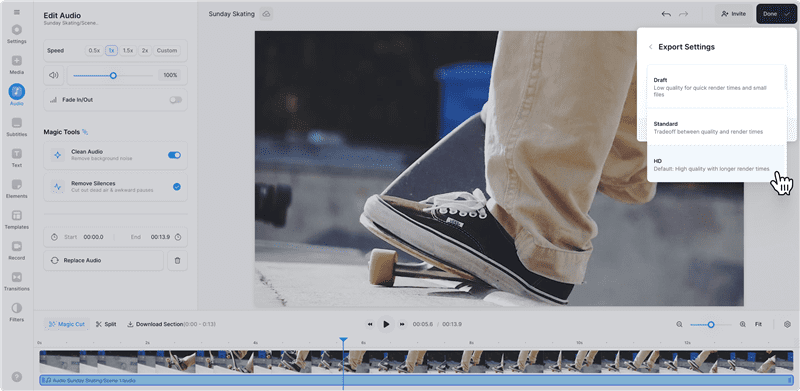Zoom out the timeline with the minus magnifier
Viewport: 800px width, 391px height.
tap(680, 324)
